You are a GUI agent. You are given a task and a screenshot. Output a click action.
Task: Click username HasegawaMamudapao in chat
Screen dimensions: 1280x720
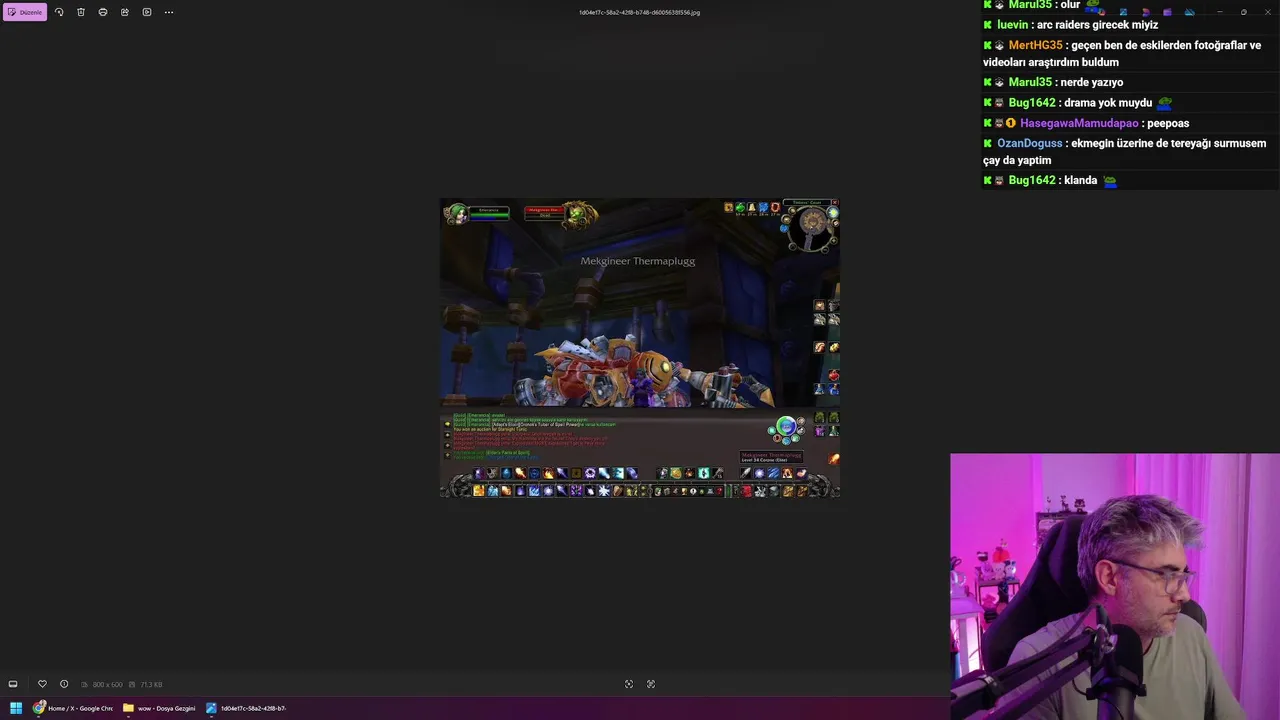coord(1079,123)
